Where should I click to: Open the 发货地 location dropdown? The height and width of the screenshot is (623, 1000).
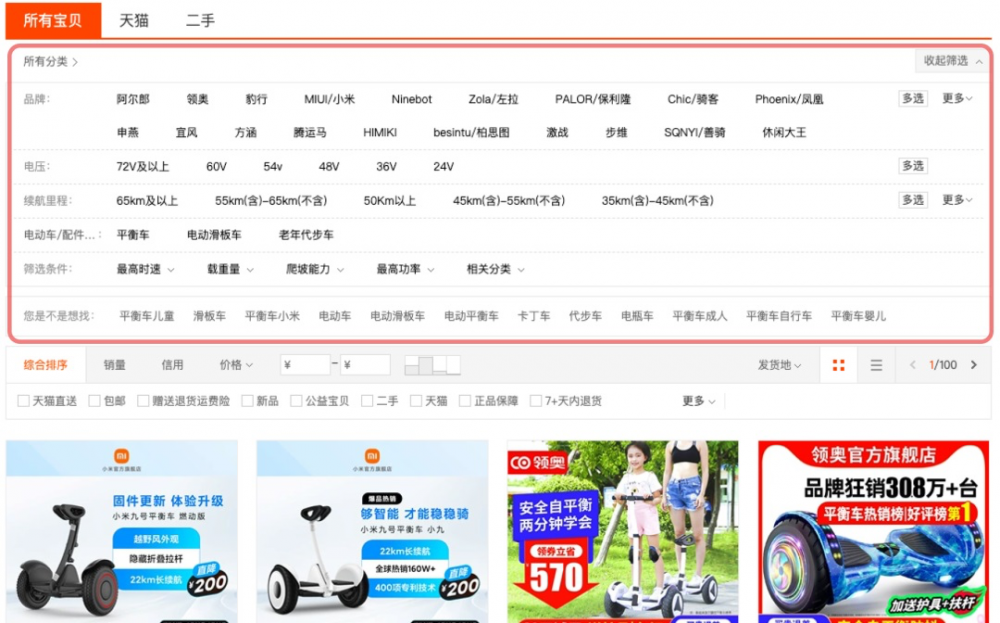coord(779,365)
